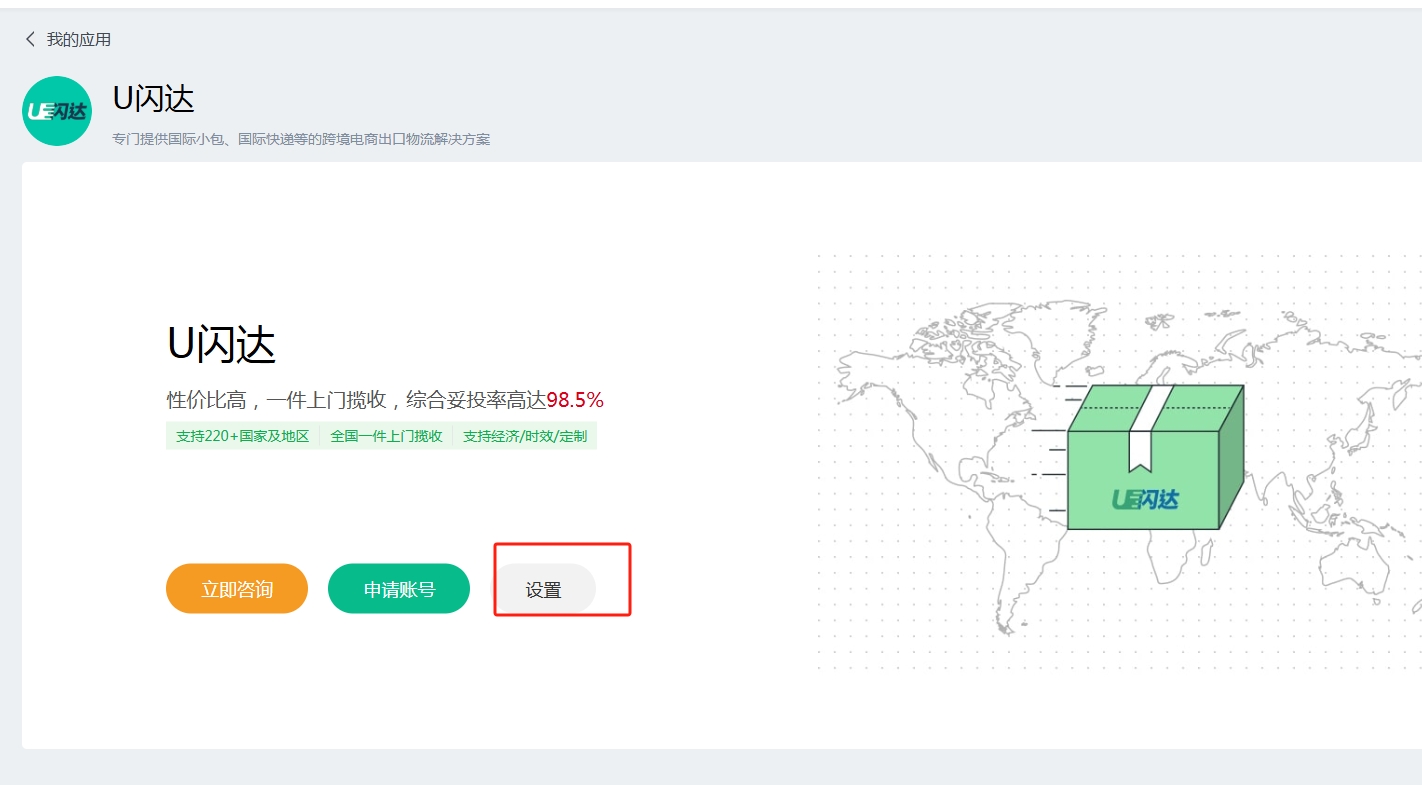Click the 申请账号 green button
The image size is (1422, 785).
pos(399,588)
